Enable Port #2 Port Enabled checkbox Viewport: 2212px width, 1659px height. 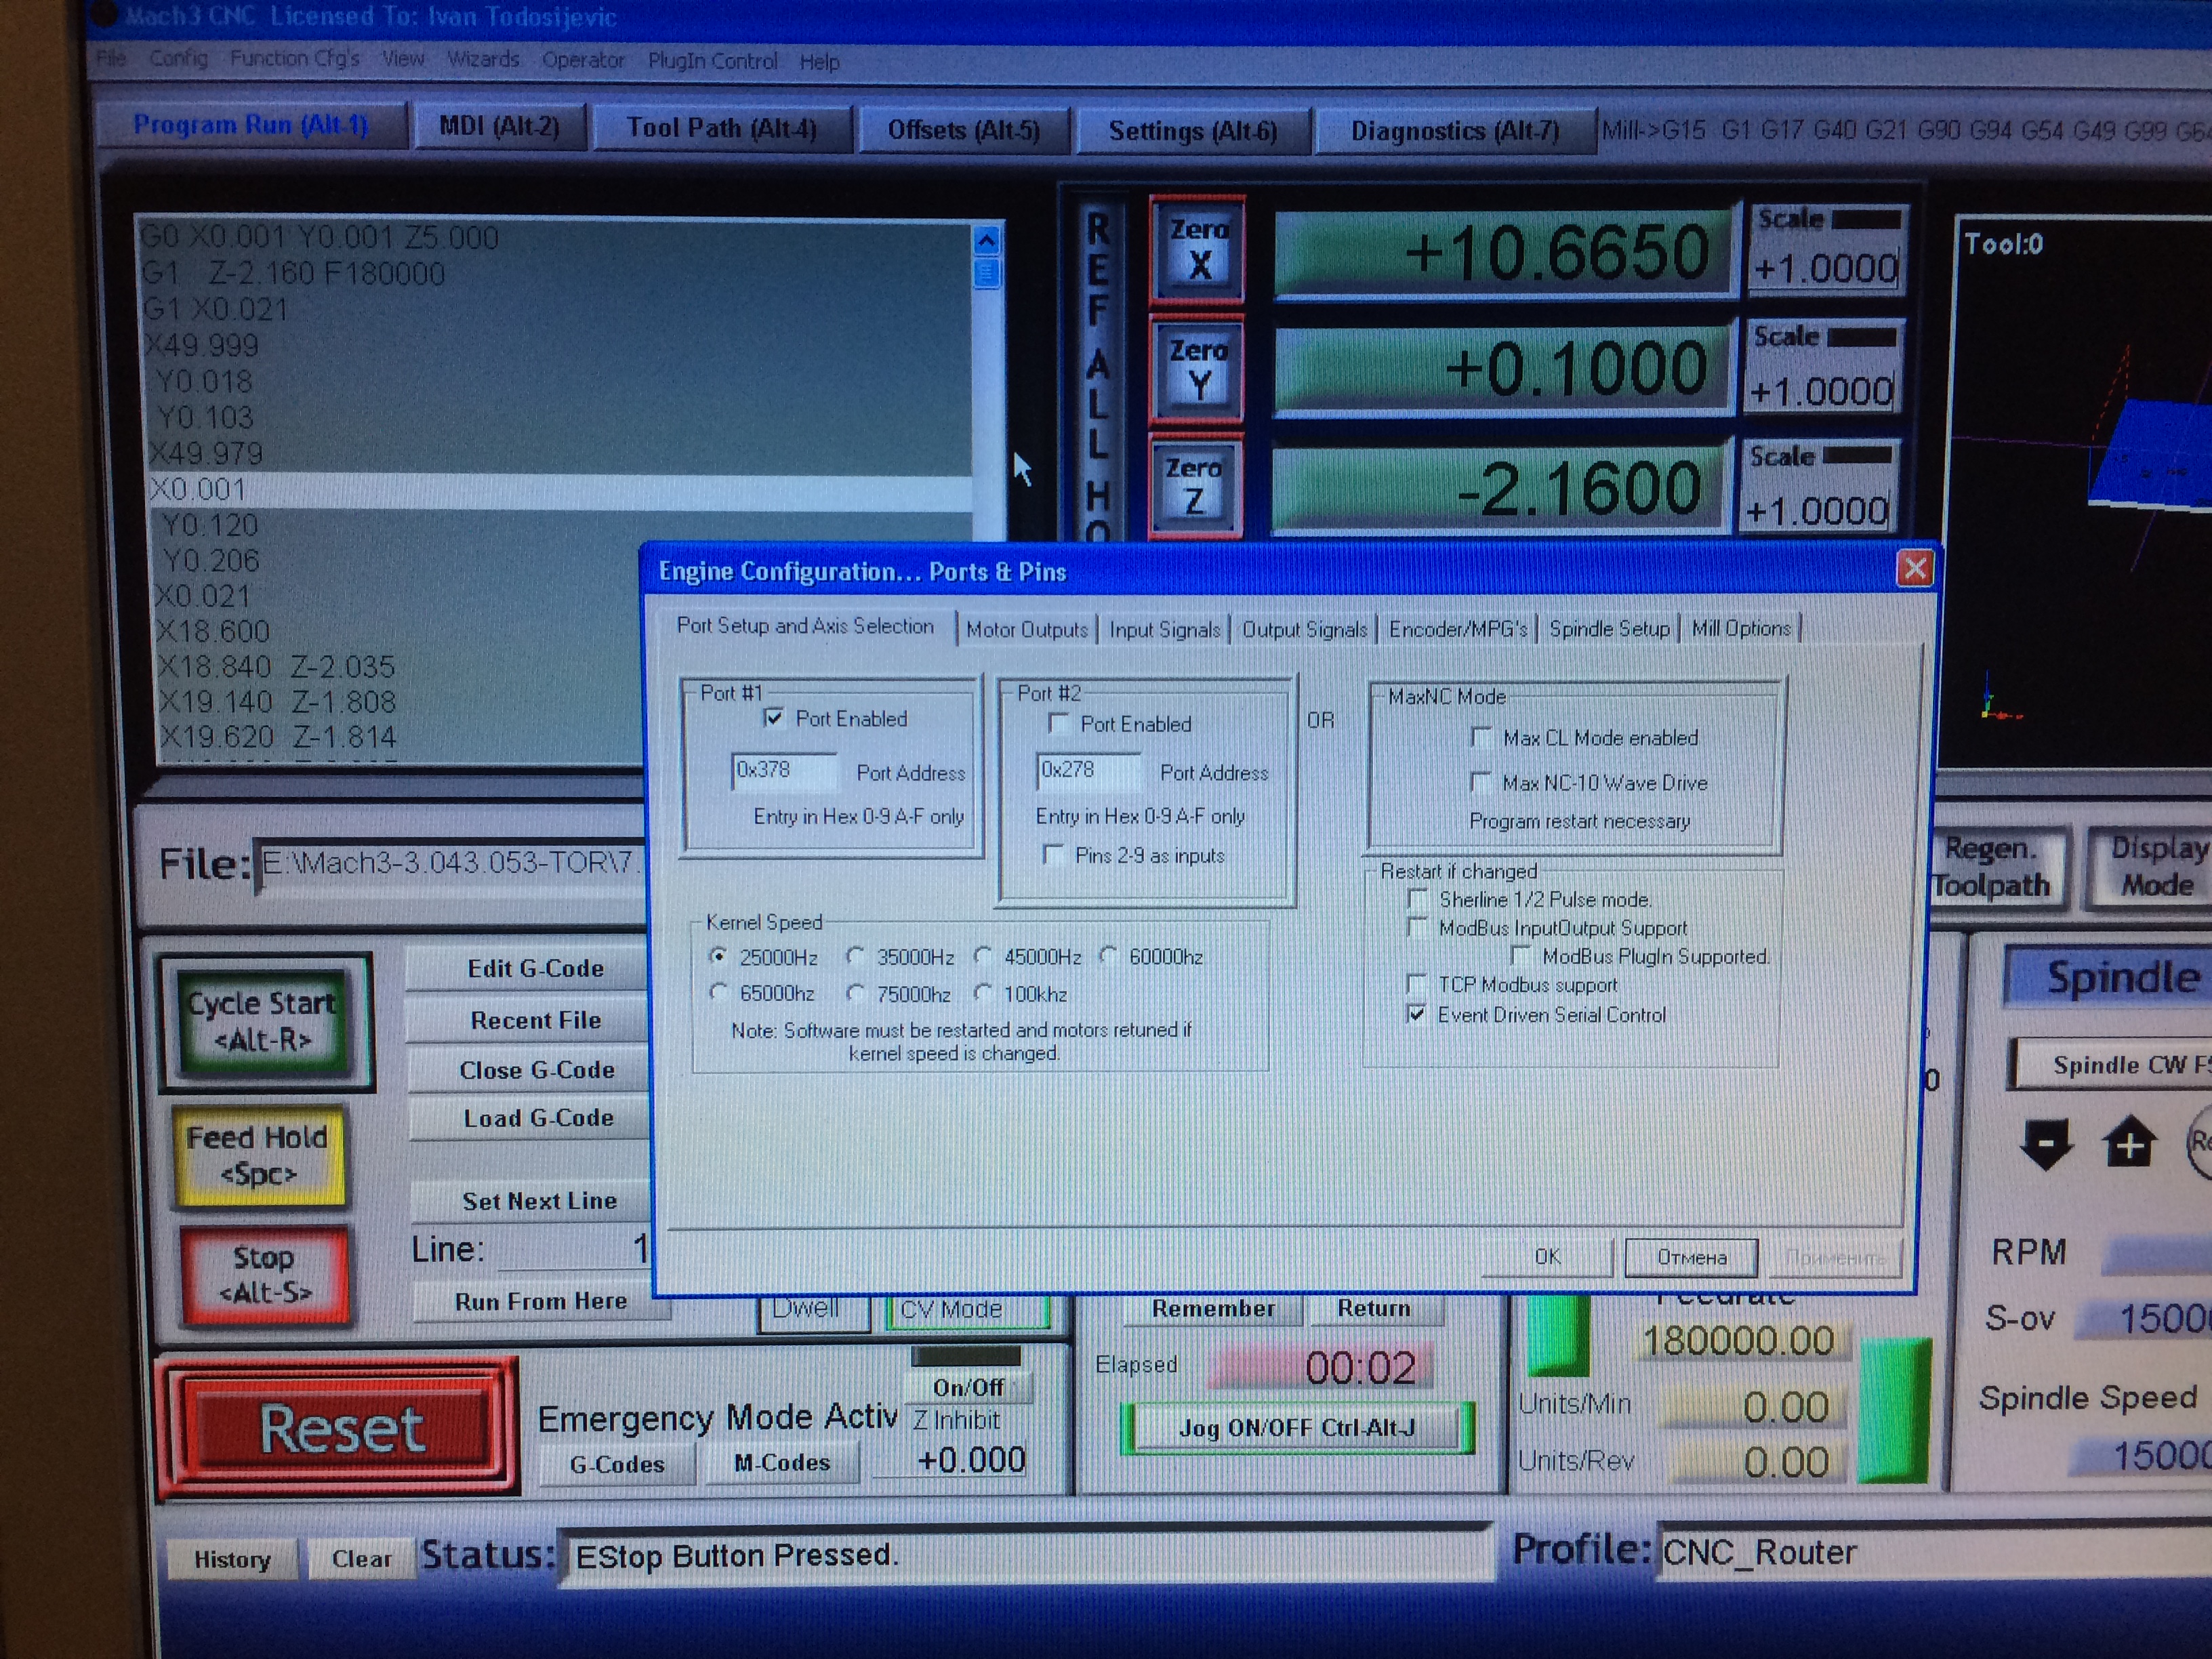pyautogui.click(x=1059, y=723)
